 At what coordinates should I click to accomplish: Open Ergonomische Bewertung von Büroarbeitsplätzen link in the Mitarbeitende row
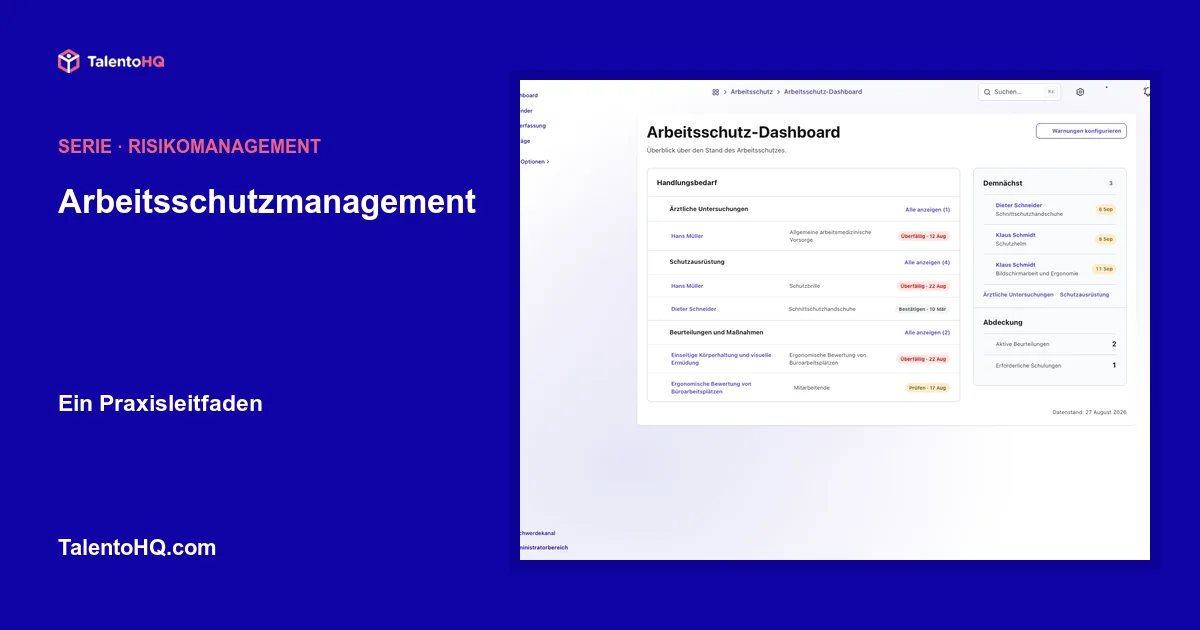711,388
